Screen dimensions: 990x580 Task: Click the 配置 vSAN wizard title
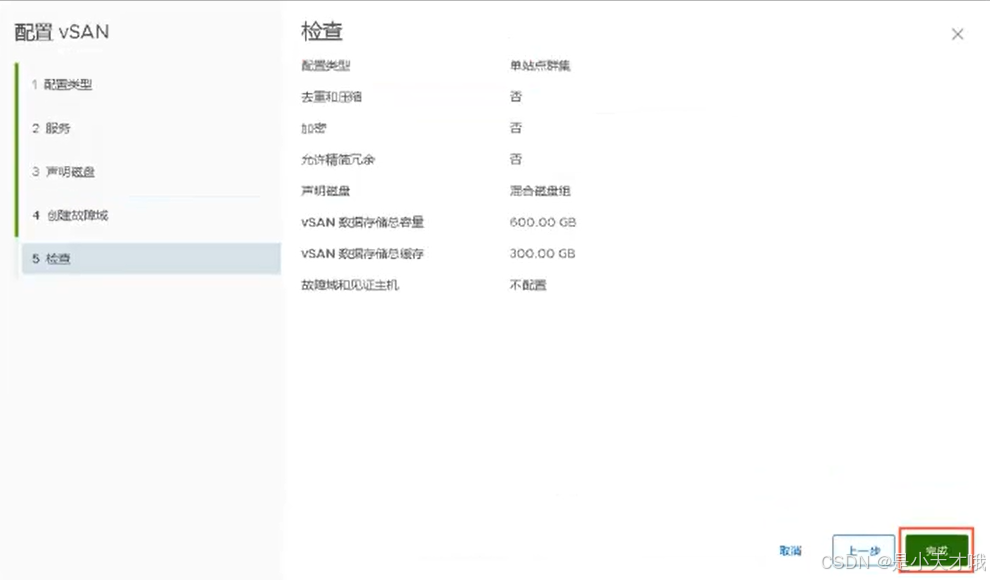pos(62,32)
